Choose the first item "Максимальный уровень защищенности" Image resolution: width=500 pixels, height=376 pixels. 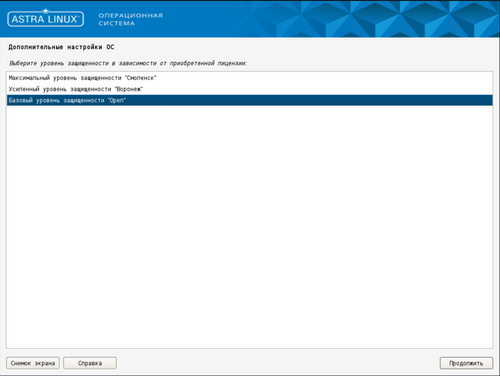249,78
